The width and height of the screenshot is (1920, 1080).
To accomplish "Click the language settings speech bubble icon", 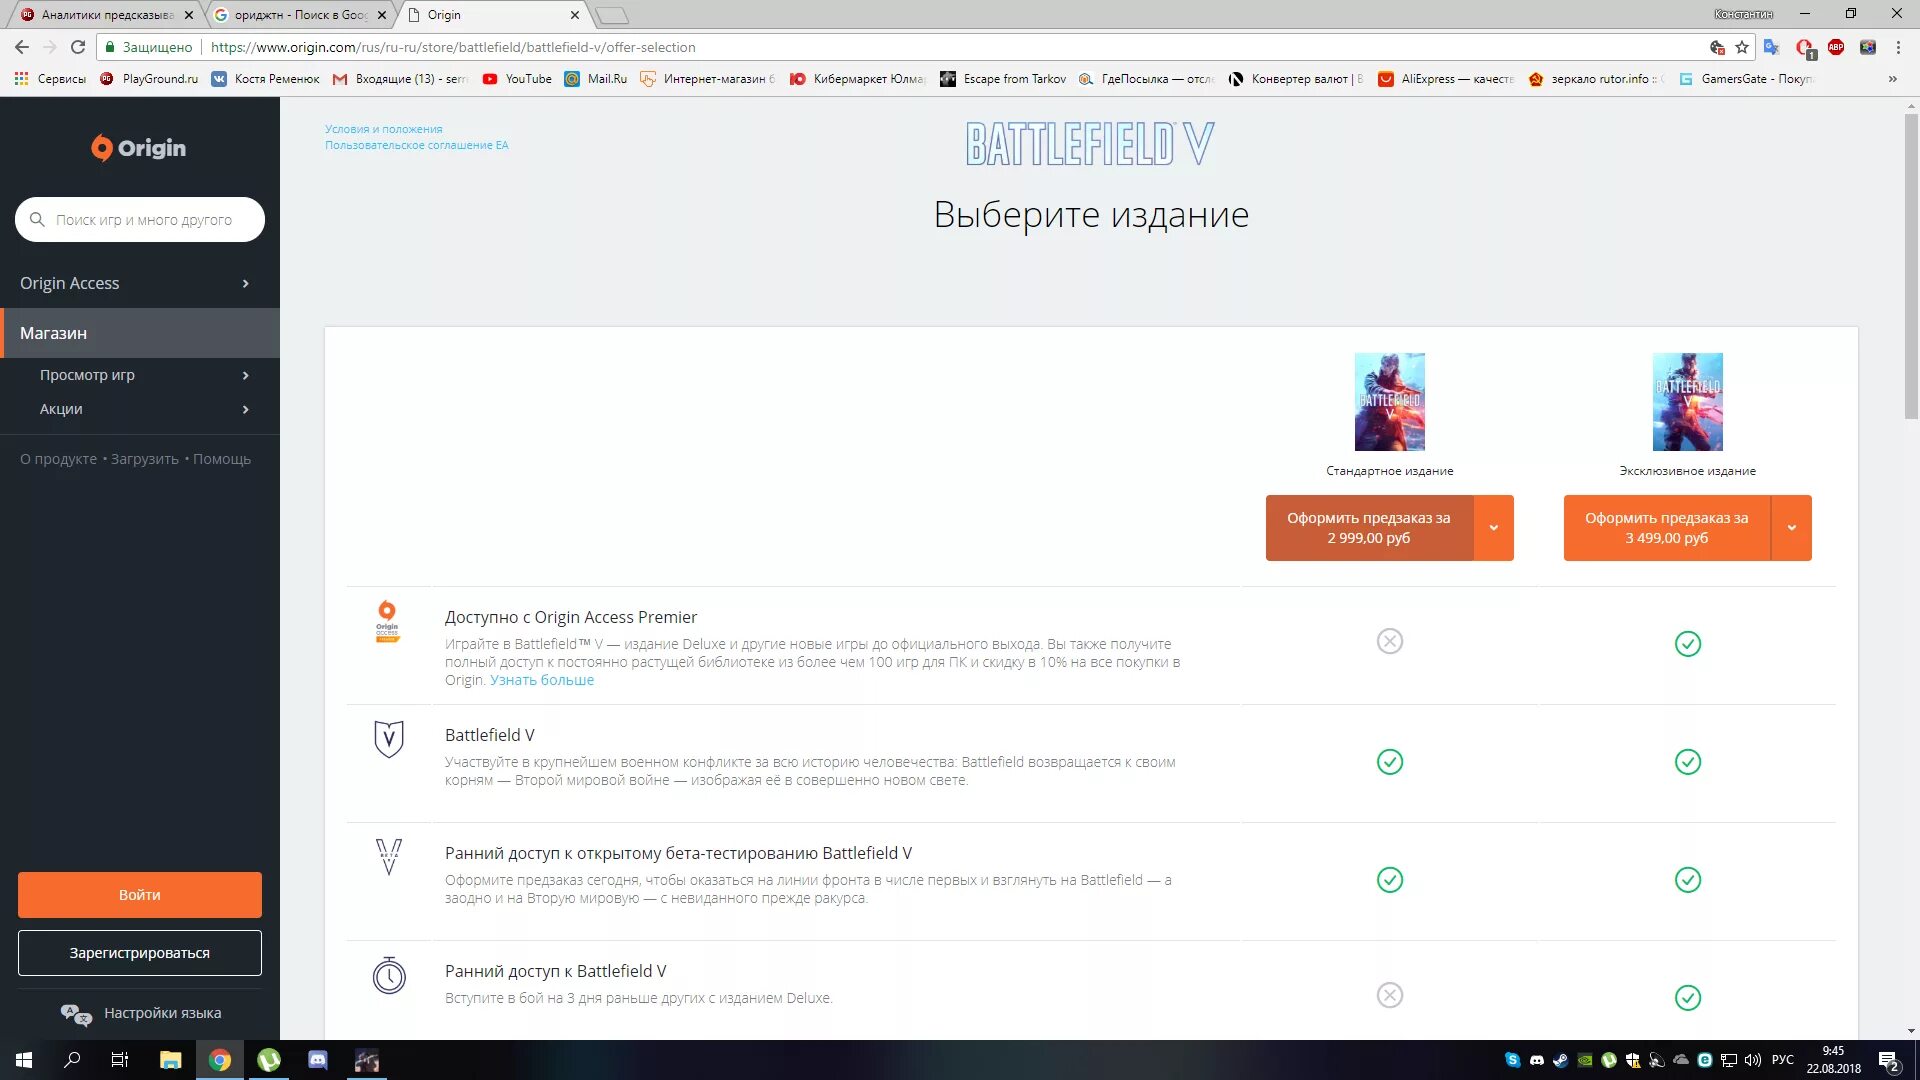I will pos(76,1014).
